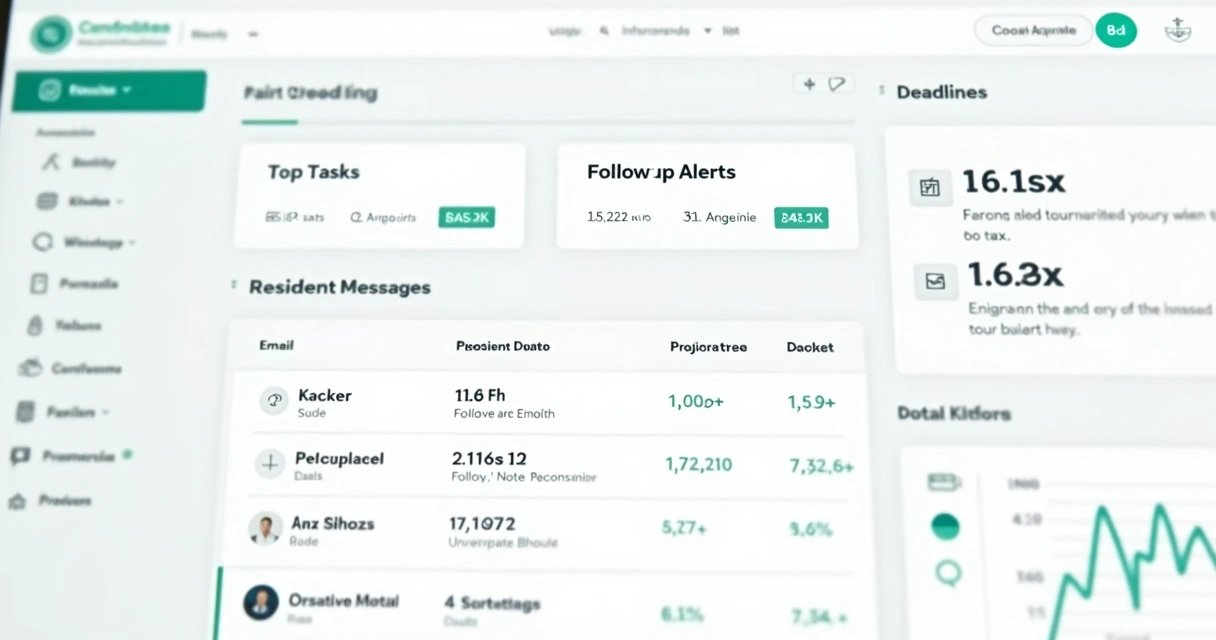Click the 17,1072 value in Anz Sihozs row
This screenshot has width=1216, height=640.
483,522
